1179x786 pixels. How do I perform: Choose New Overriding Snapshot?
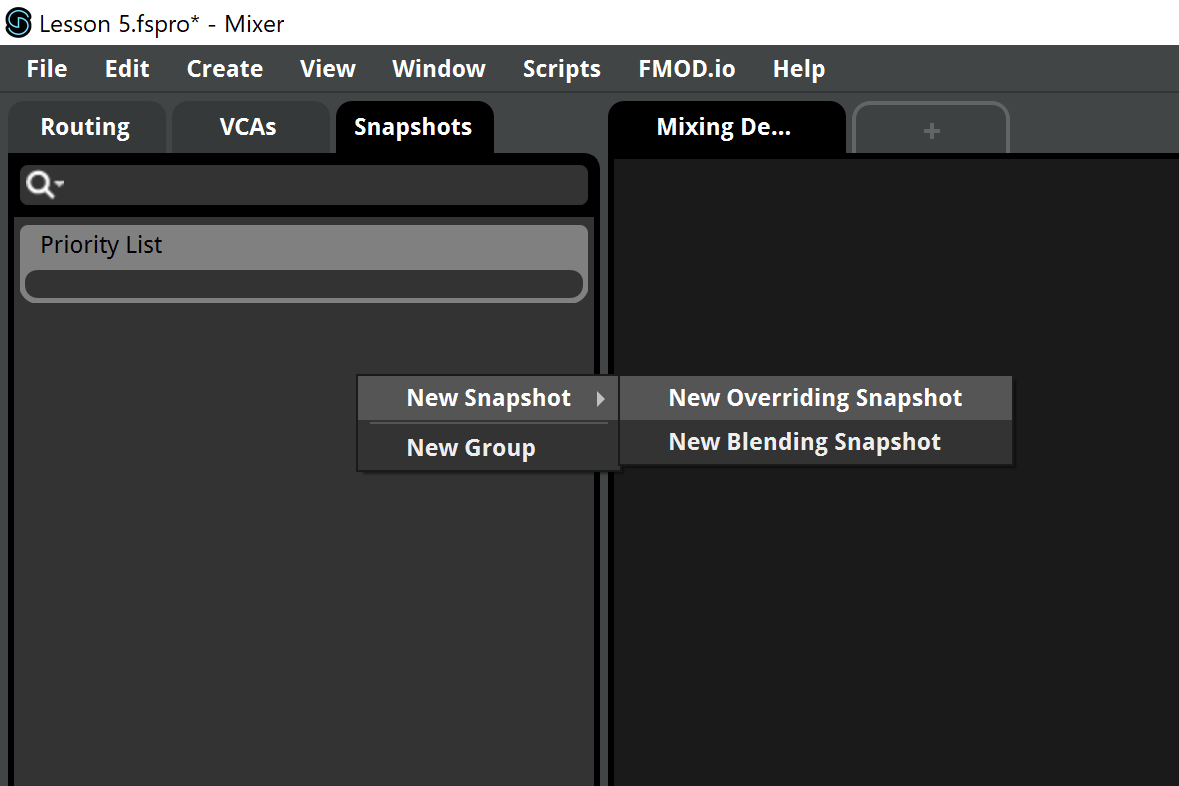(816, 398)
